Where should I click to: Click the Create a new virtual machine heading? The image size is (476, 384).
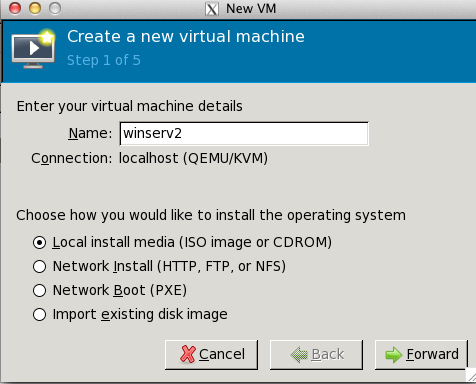[186, 36]
